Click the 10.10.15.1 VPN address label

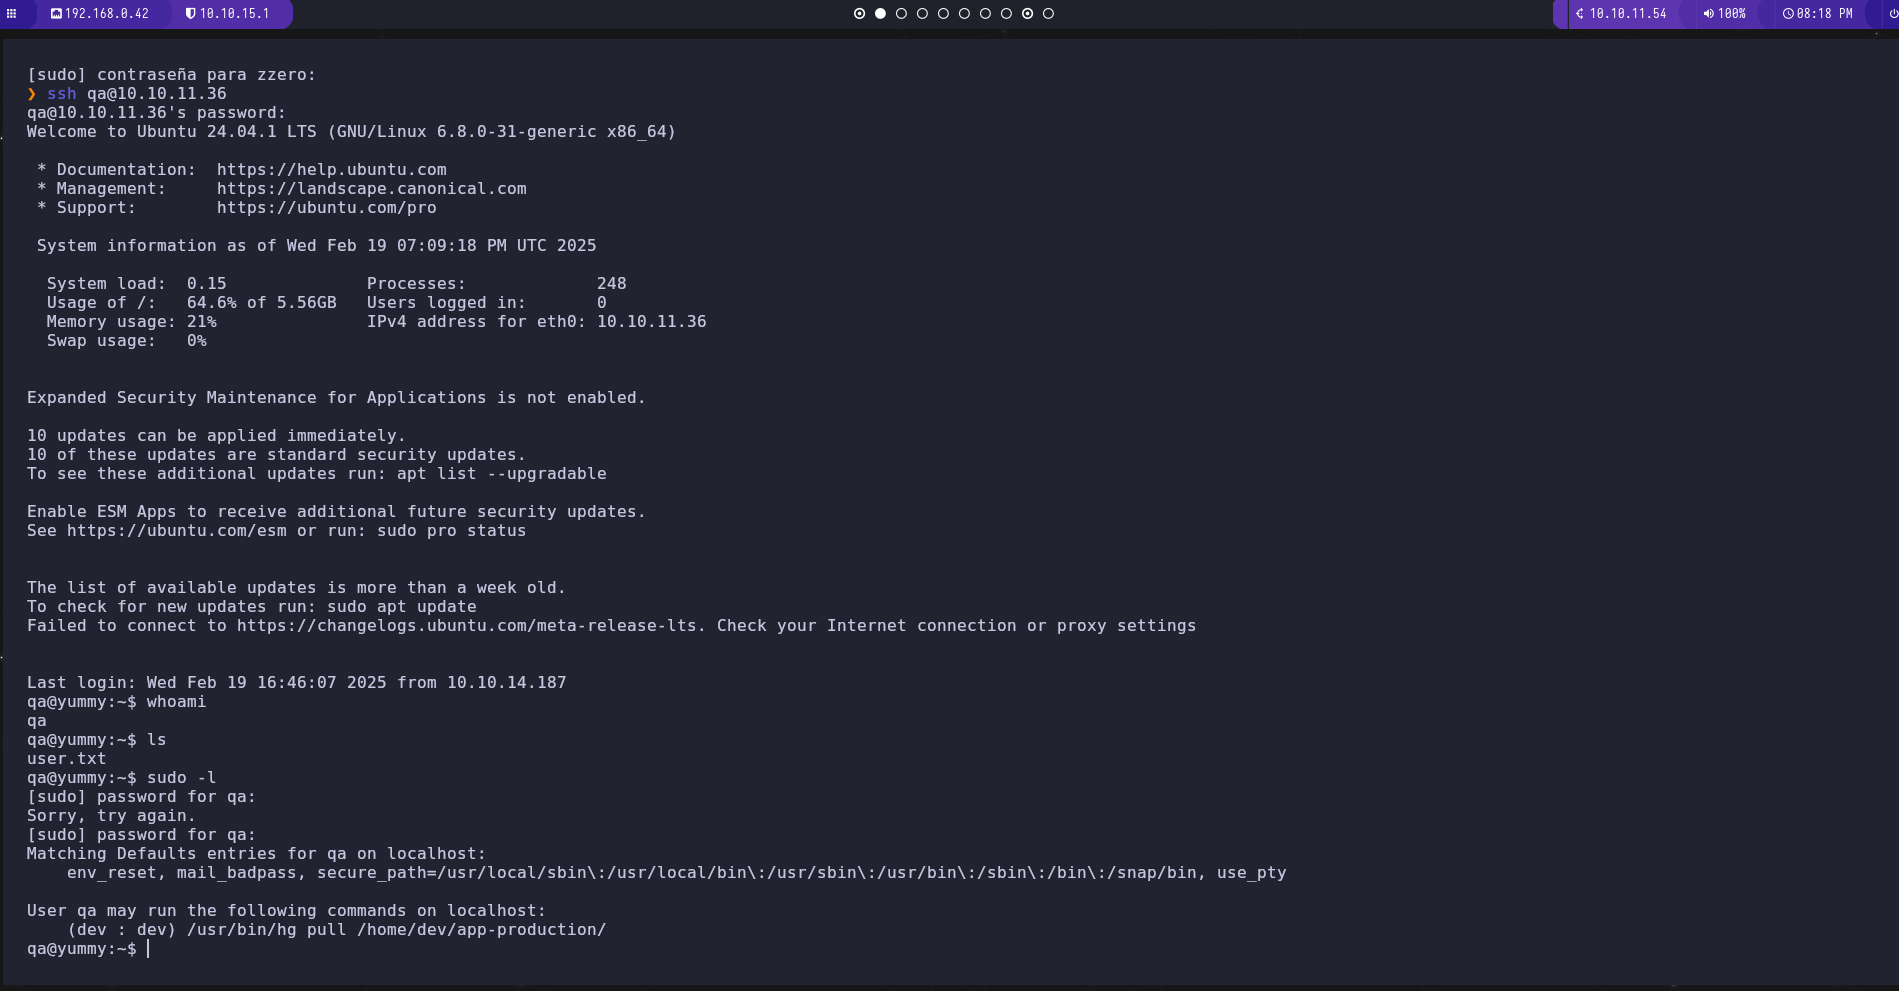click(234, 14)
